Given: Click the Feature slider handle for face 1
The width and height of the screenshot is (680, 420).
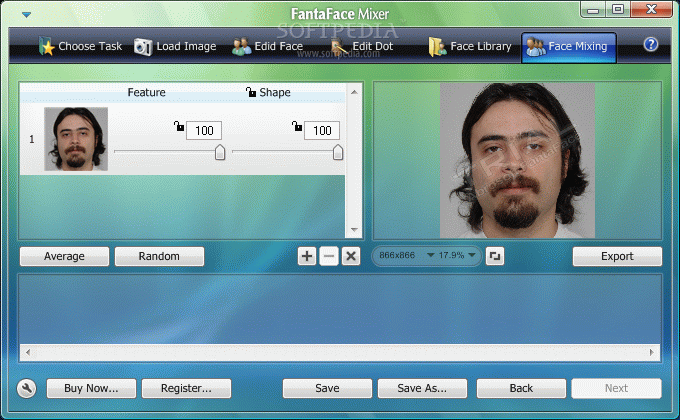Looking at the screenshot, I should 220,152.
